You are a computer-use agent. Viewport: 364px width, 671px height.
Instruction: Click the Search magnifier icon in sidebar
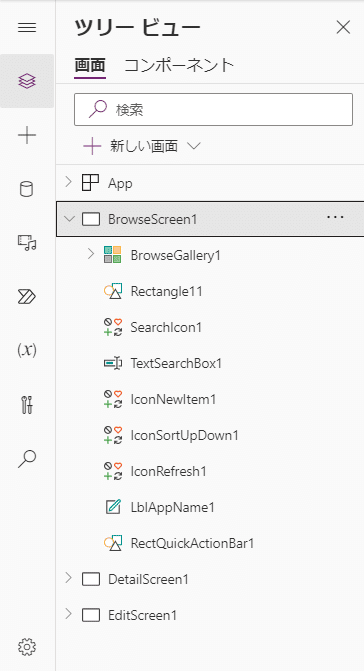(x=27, y=459)
